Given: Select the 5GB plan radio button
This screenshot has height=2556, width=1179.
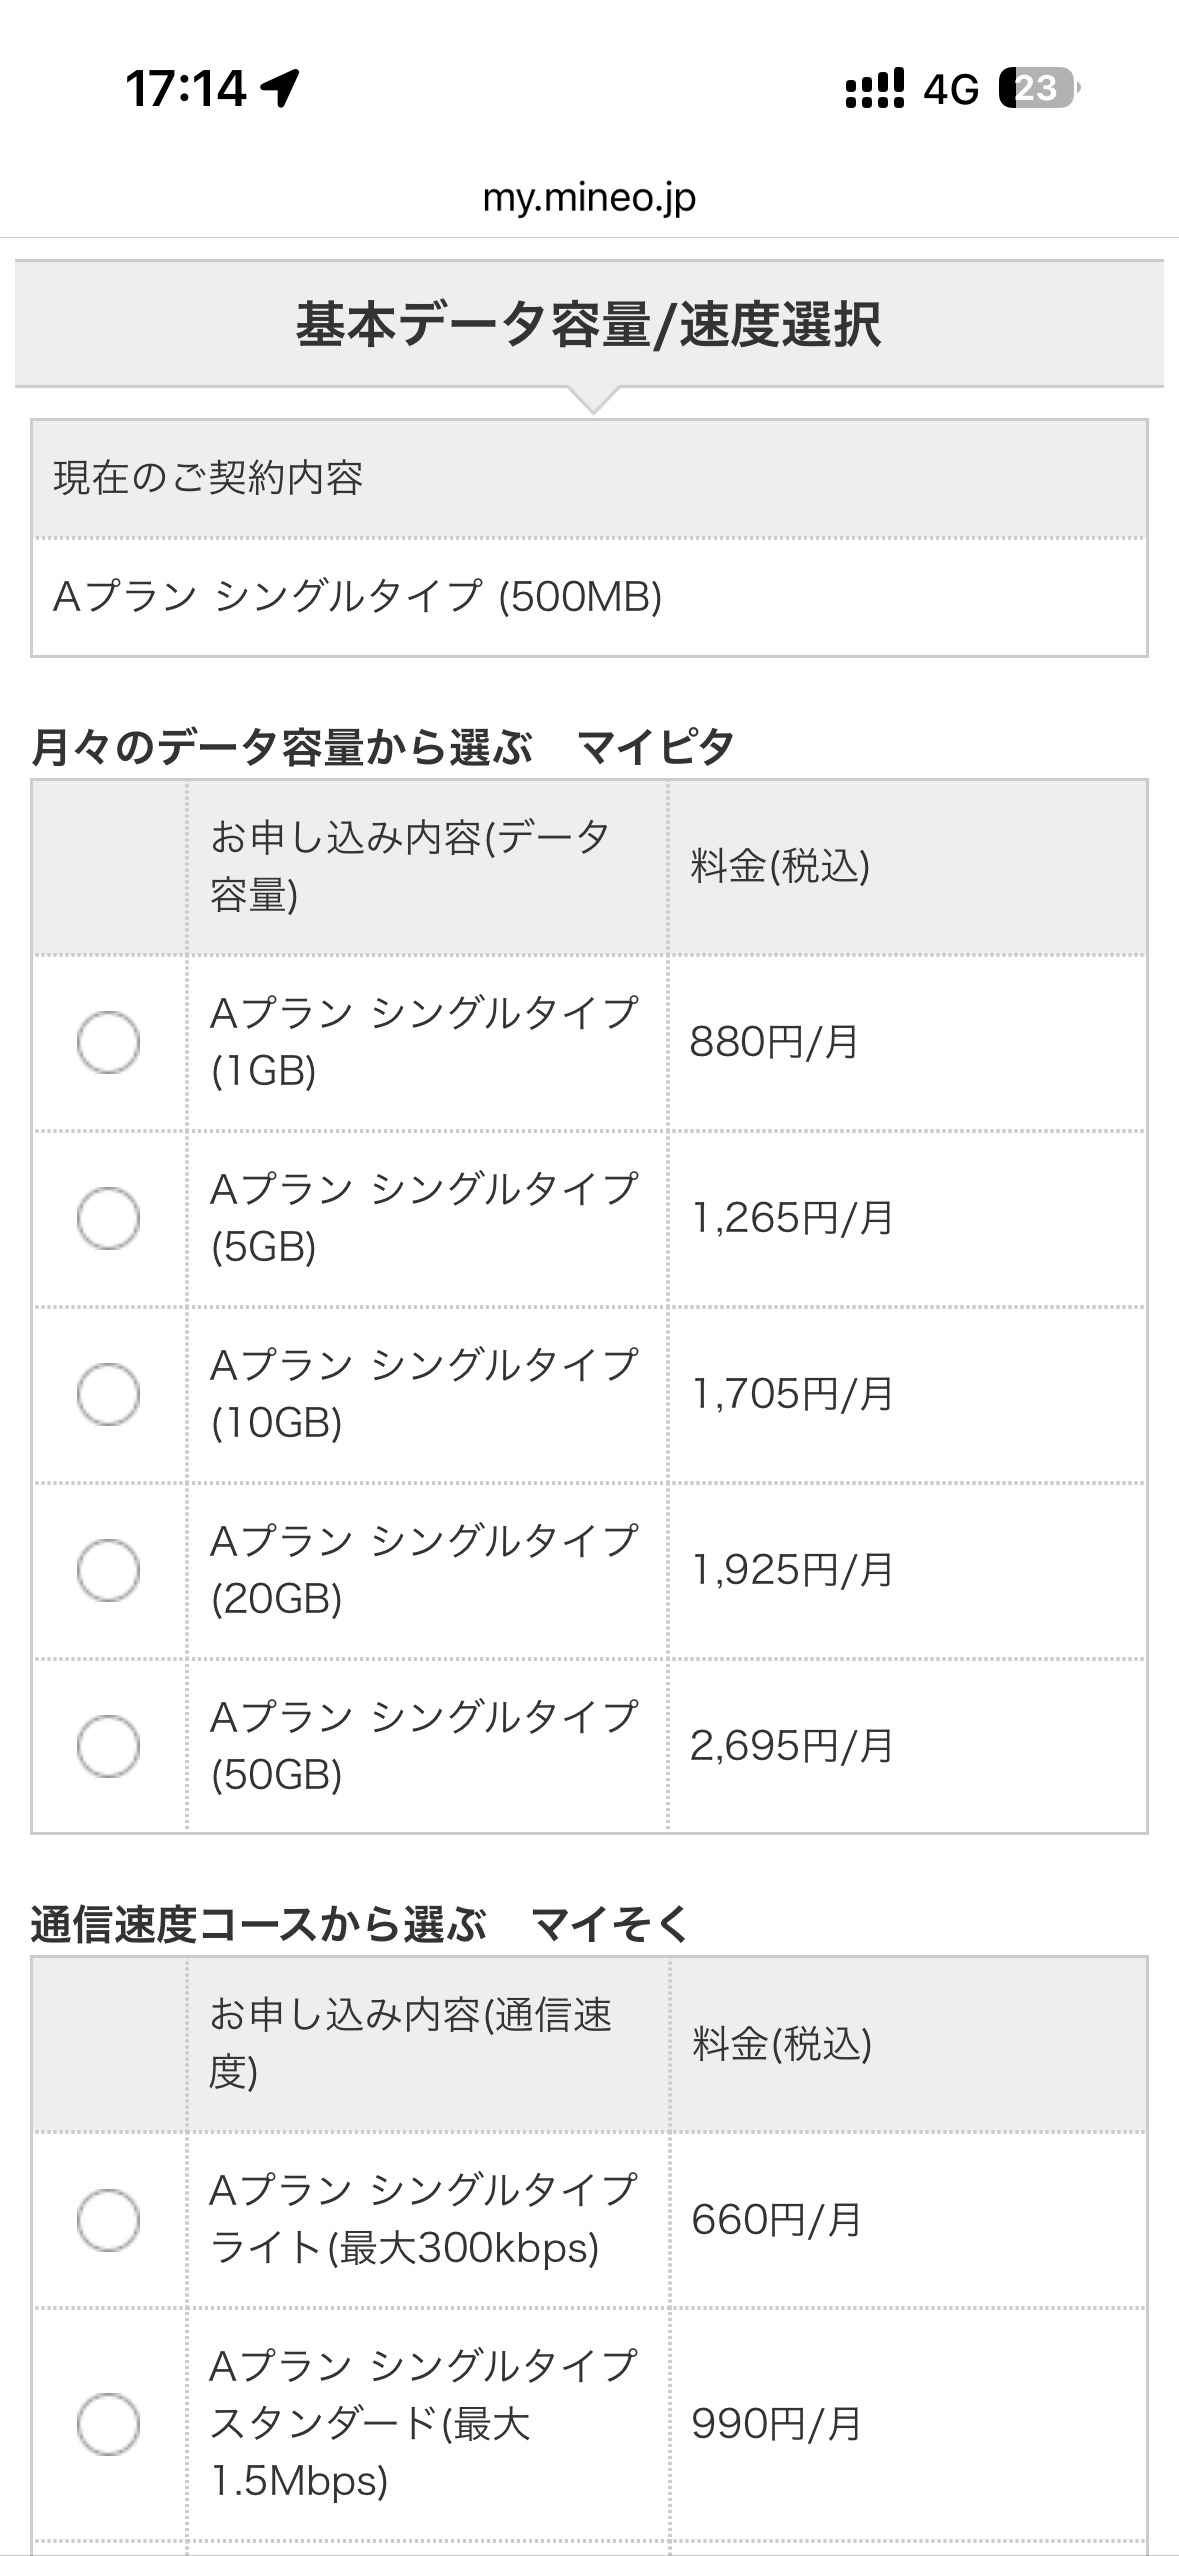Looking at the screenshot, I should [108, 1218].
